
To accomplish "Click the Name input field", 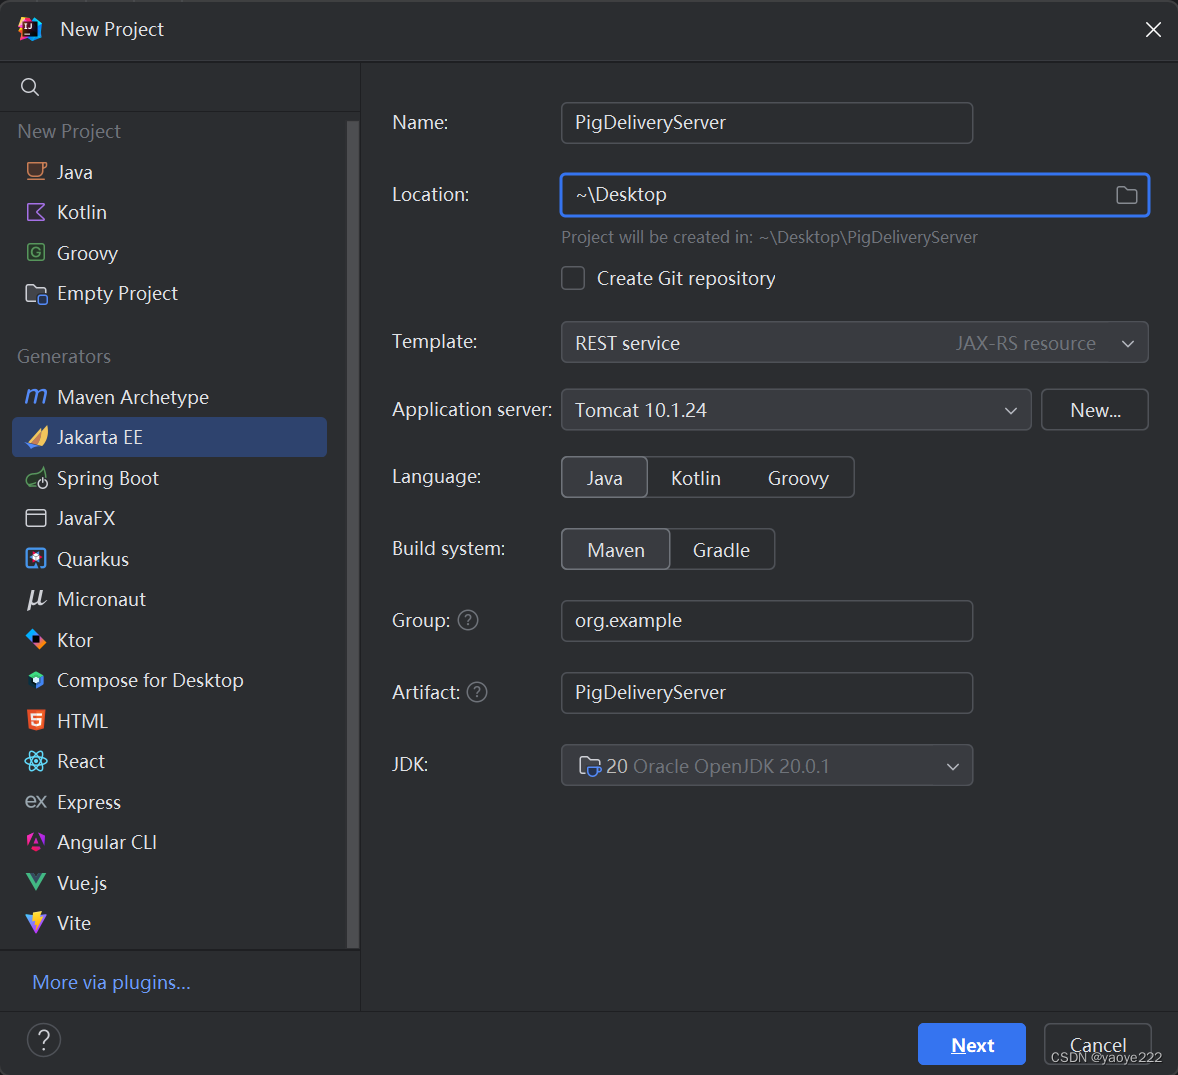I will (x=766, y=122).
